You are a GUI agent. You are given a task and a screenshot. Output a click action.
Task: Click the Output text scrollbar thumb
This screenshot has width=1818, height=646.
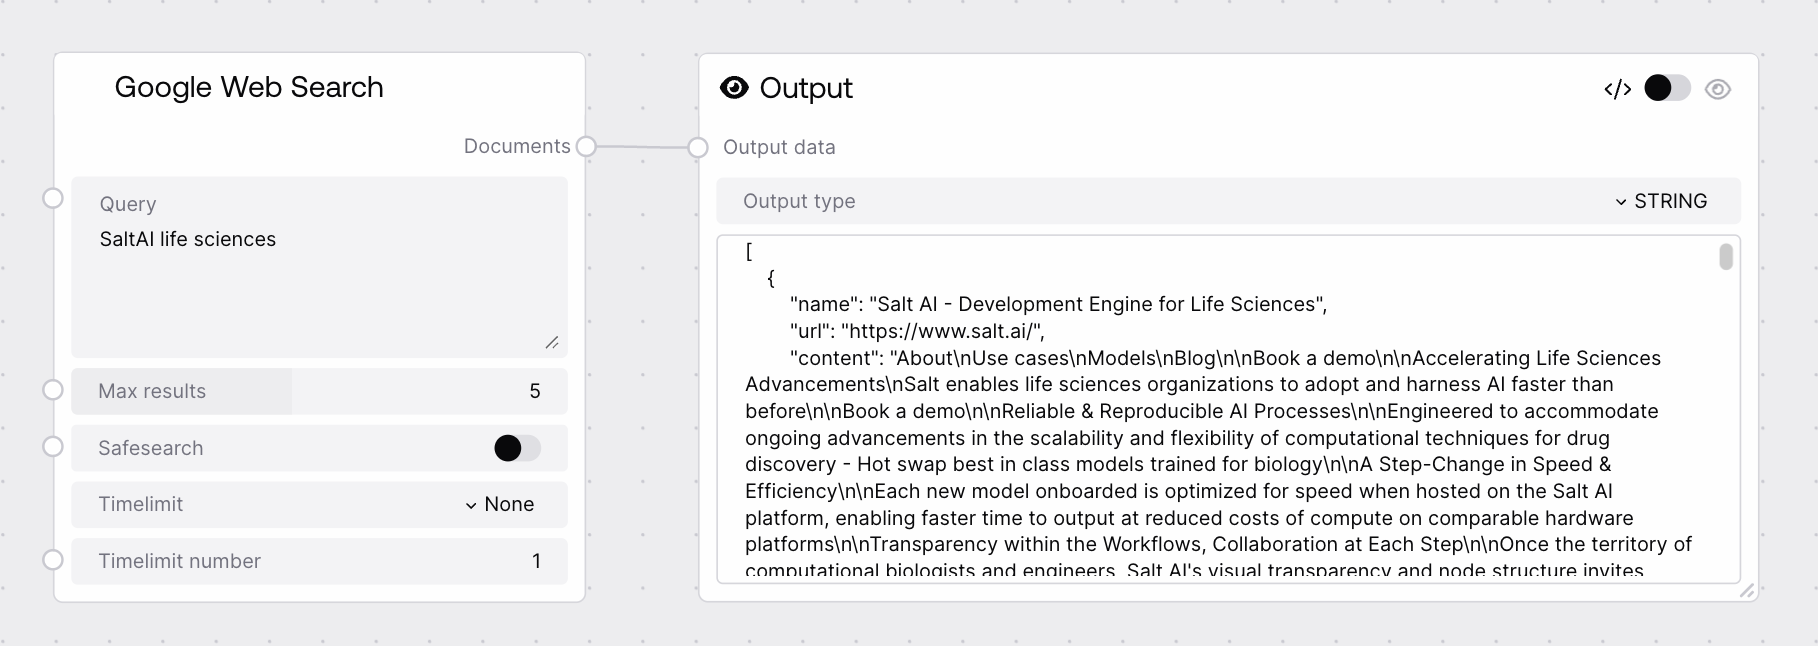pyautogui.click(x=1726, y=257)
